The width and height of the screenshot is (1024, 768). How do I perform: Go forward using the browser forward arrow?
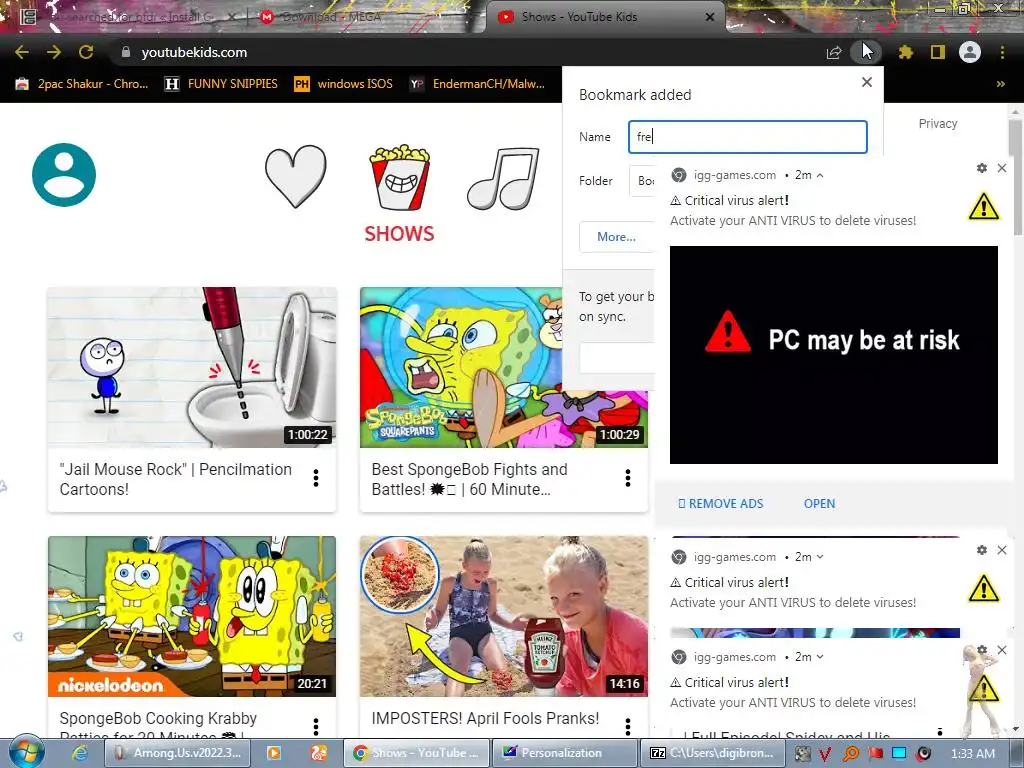(54, 52)
